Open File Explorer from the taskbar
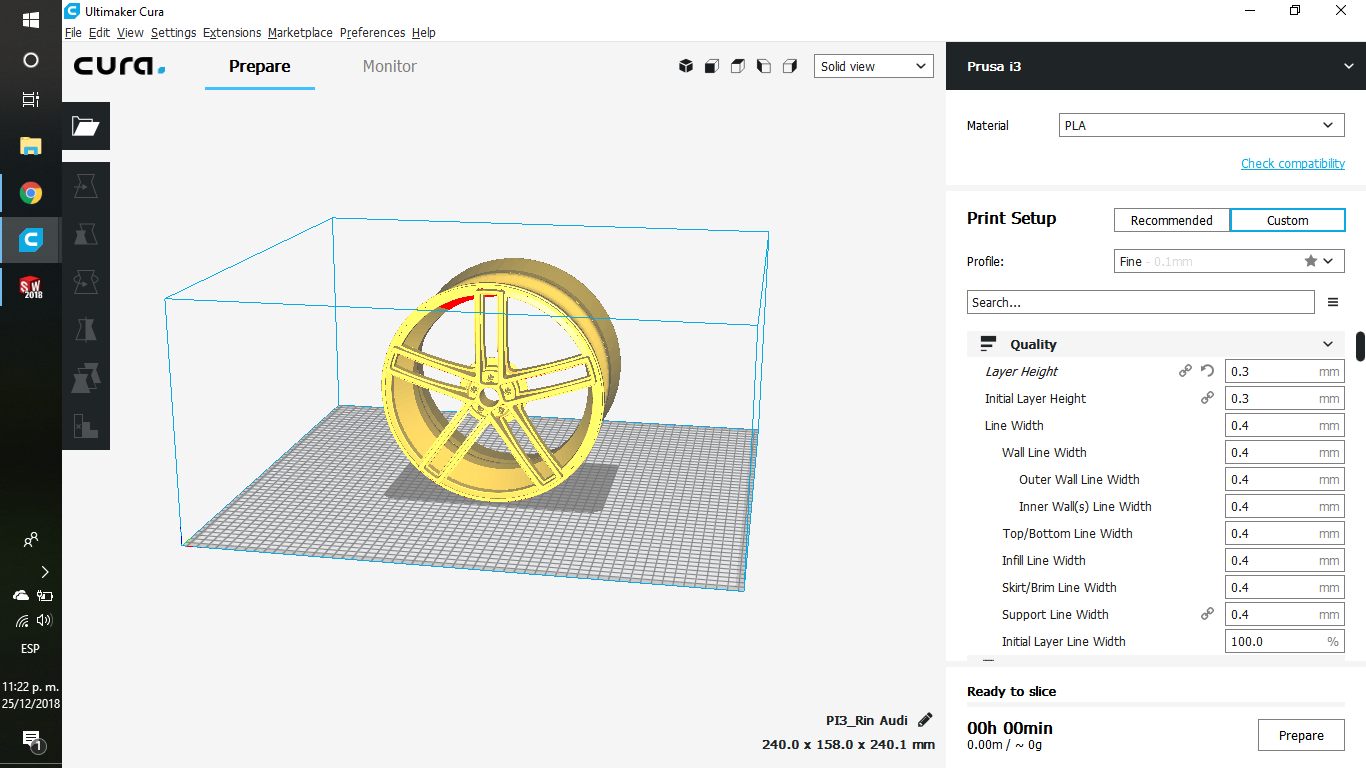The image size is (1366, 768). coord(31,145)
